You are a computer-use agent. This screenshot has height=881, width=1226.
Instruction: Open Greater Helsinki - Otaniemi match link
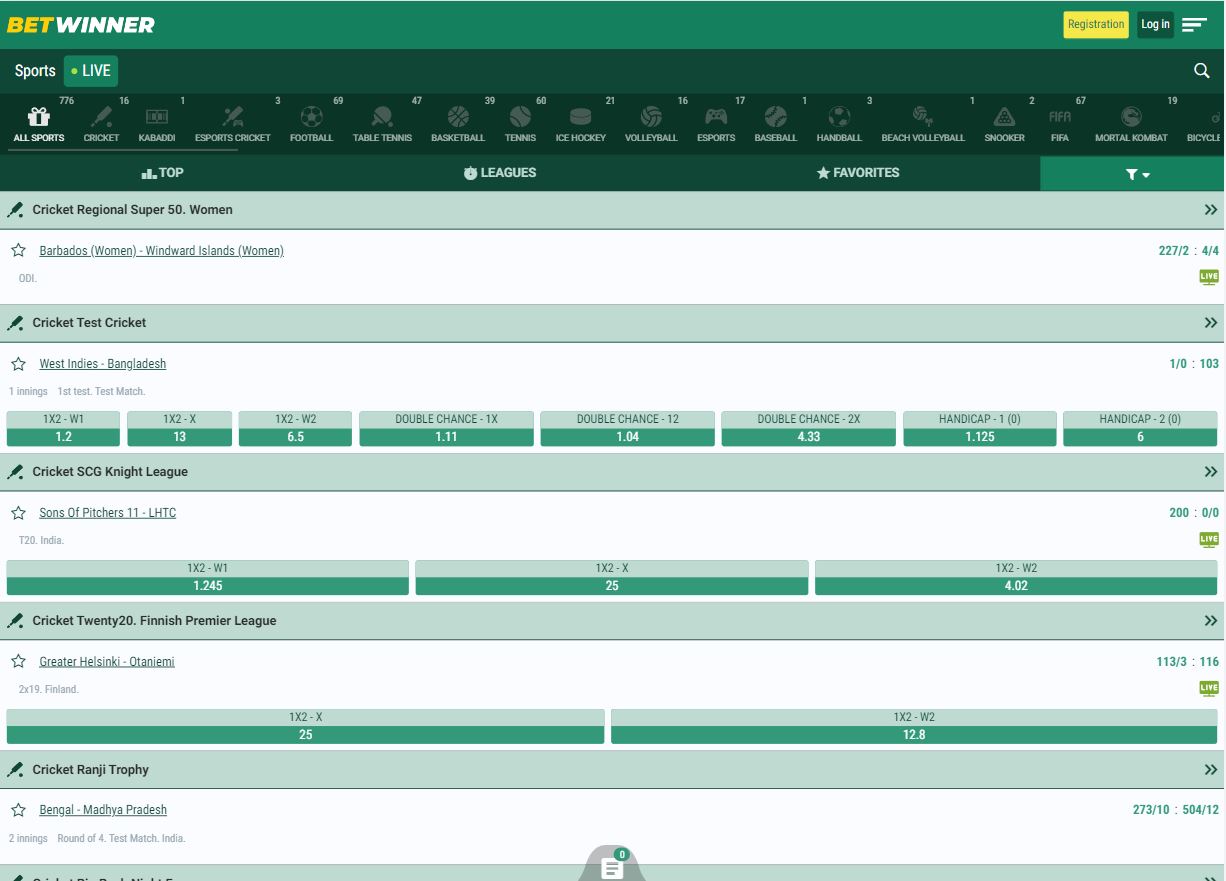(106, 662)
